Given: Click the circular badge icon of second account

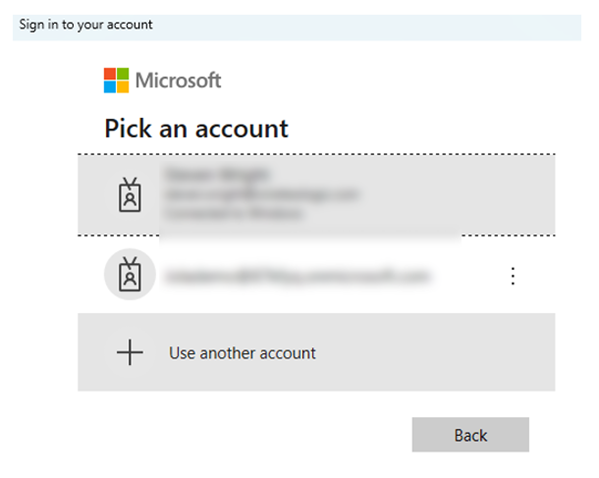Looking at the screenshot, I should point(130,274).
